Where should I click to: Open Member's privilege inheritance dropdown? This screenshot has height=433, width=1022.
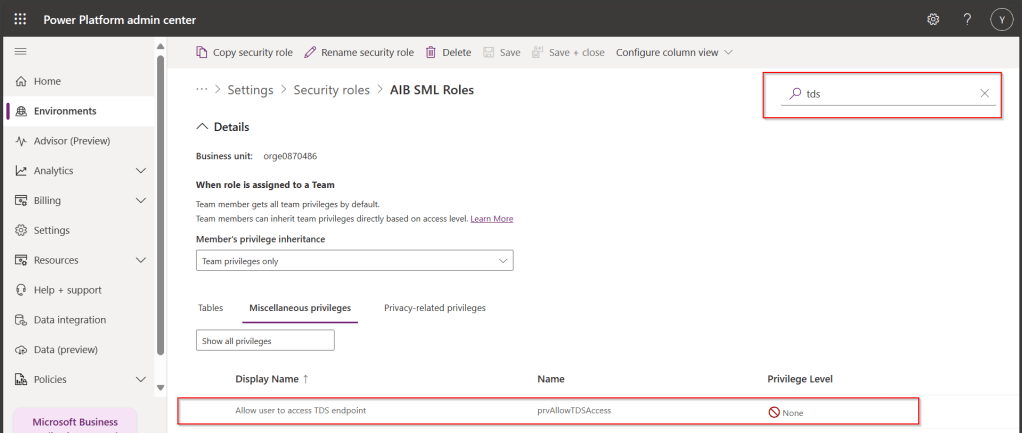355,261
